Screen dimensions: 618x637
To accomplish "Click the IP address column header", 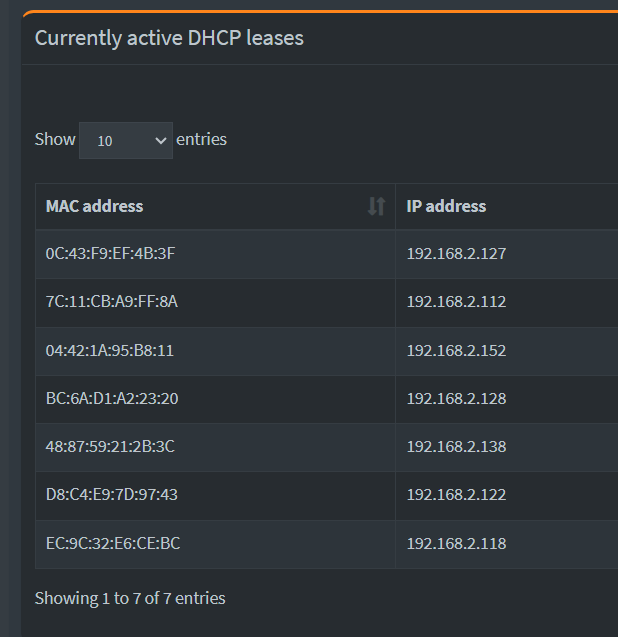I will (446, 206).
